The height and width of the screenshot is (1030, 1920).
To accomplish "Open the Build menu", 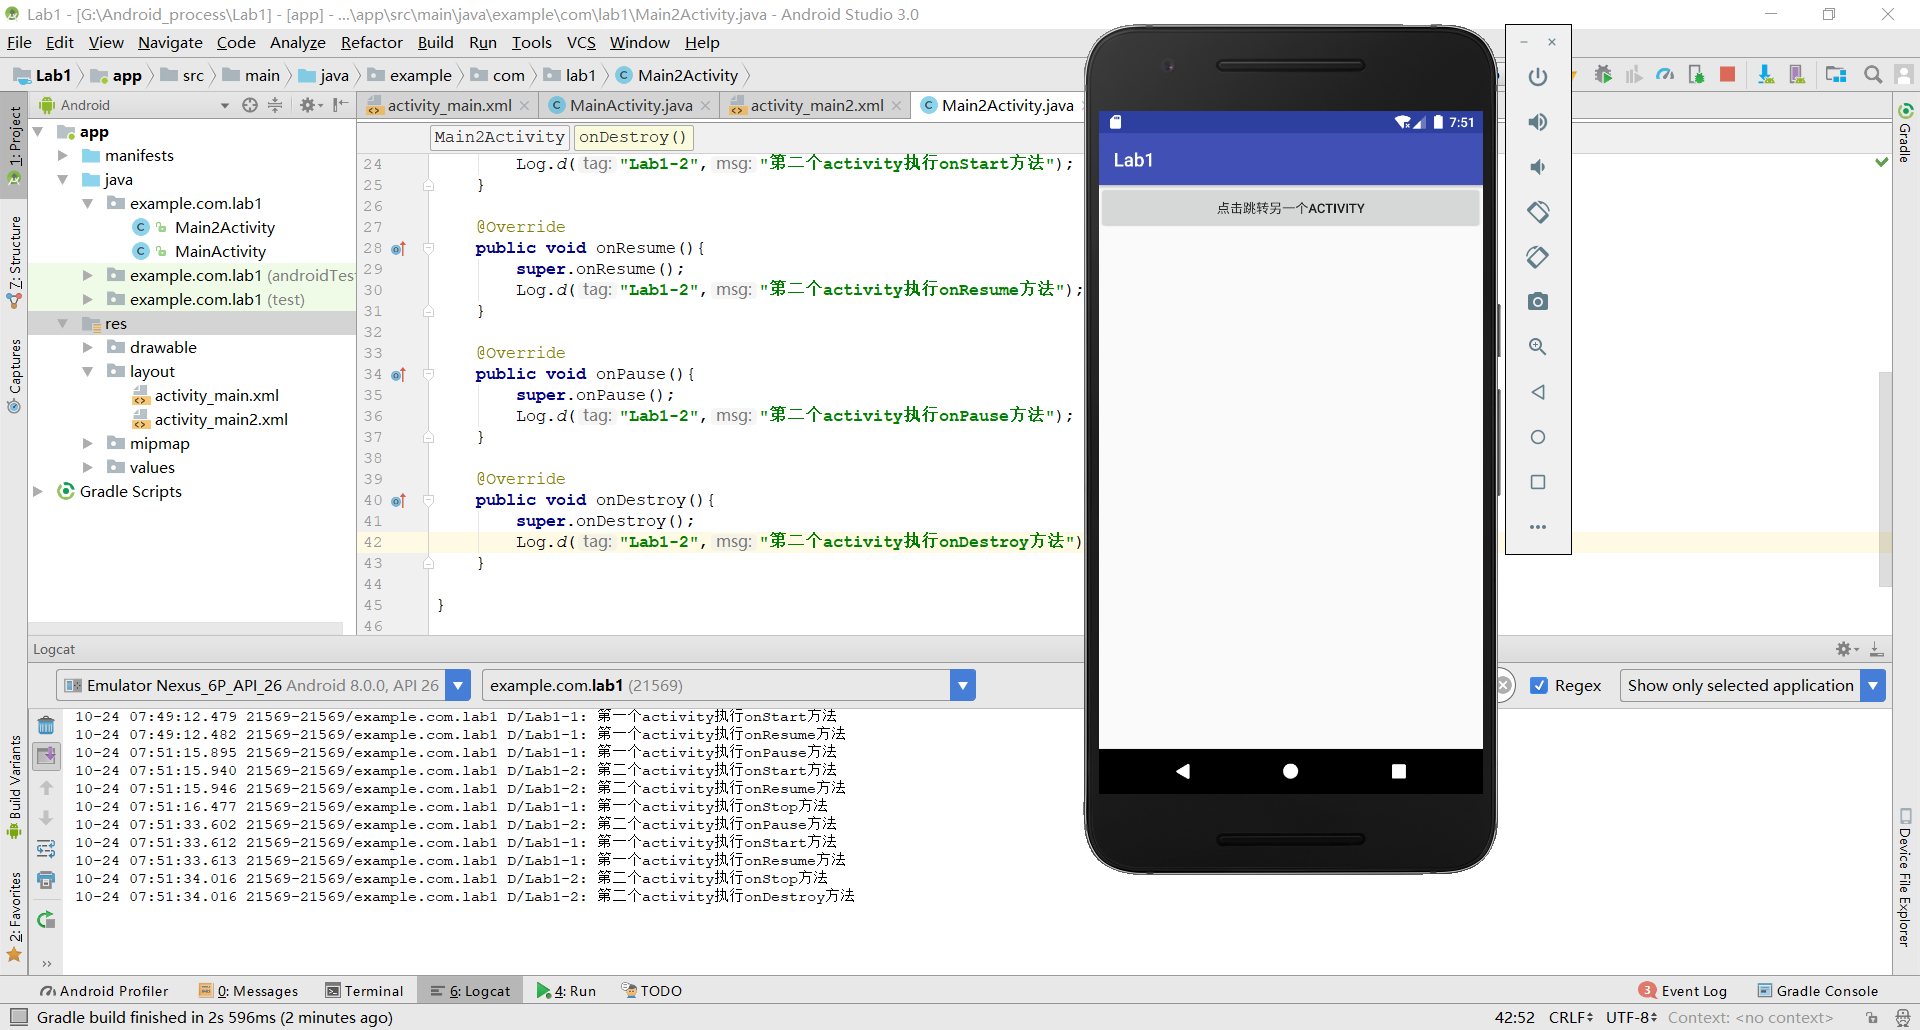I will (x=435, y=42).
